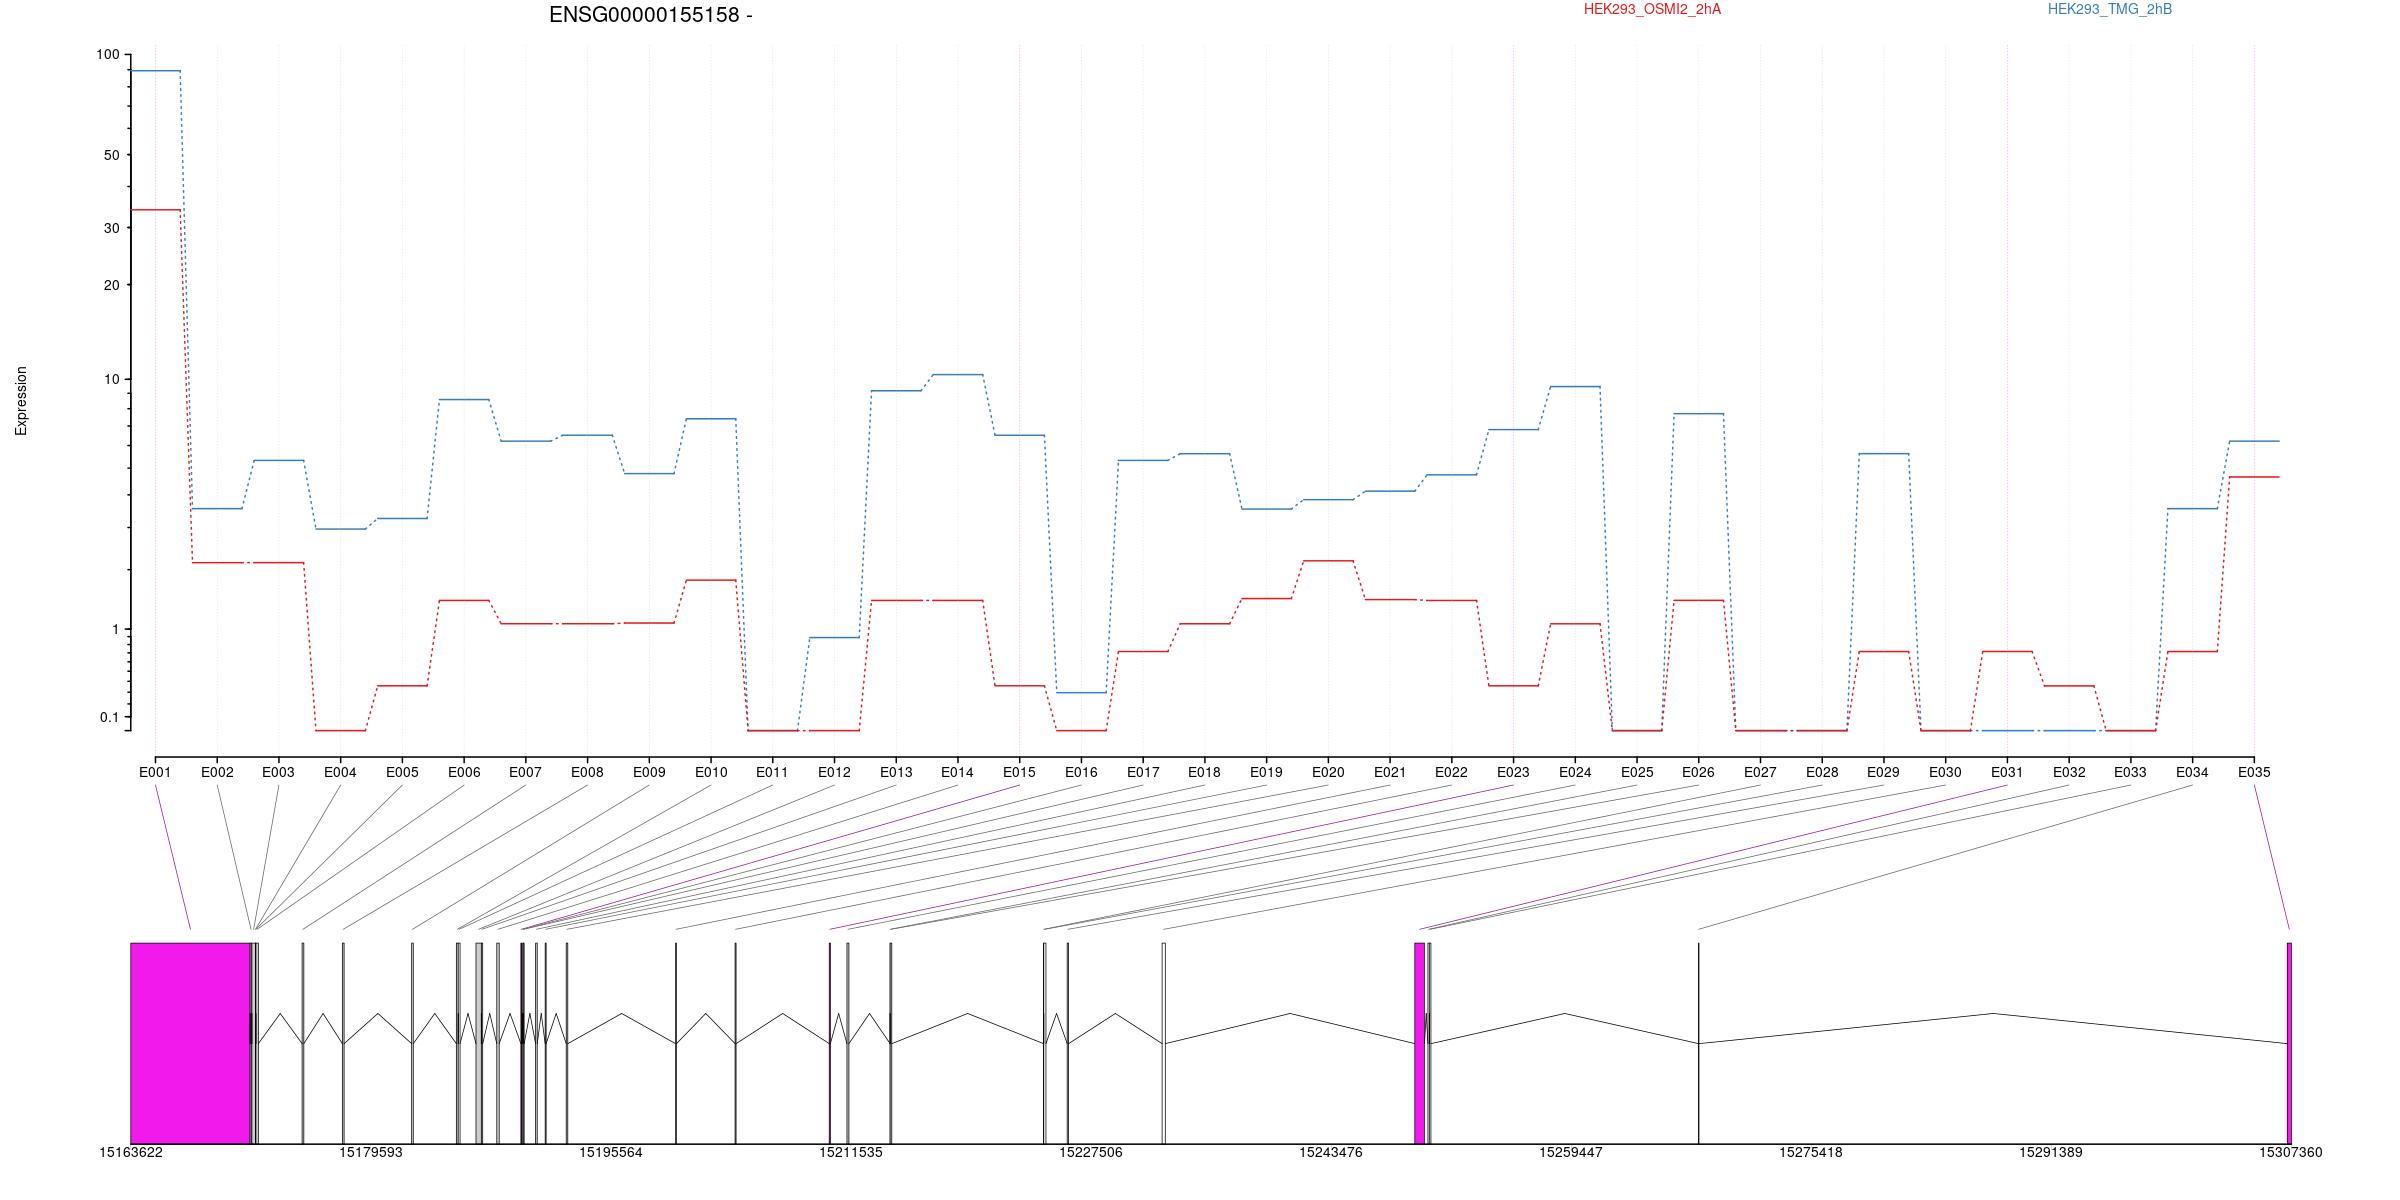
Task: Click genomic coordinate 15307360
Action: tap(2291, 1152)
